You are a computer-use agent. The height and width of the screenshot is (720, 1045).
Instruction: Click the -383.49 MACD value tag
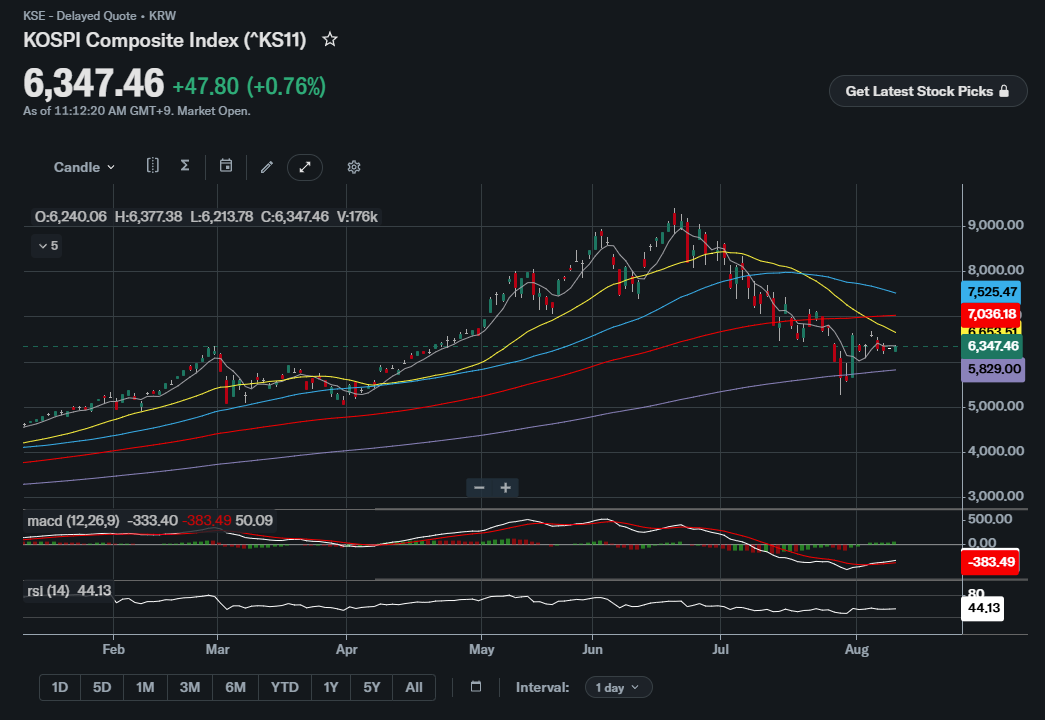pos(991,562)
